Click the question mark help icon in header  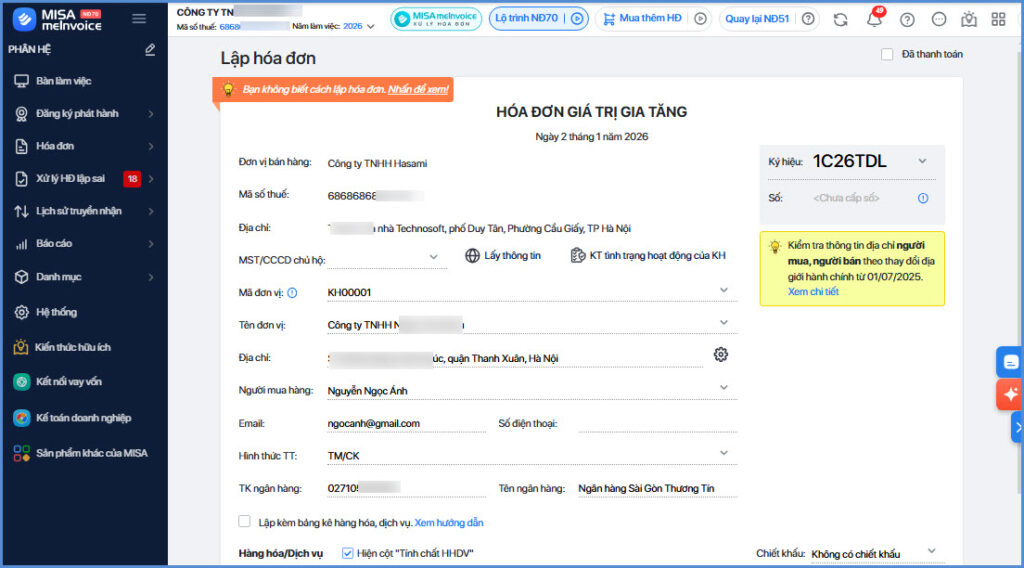point(907,20)
